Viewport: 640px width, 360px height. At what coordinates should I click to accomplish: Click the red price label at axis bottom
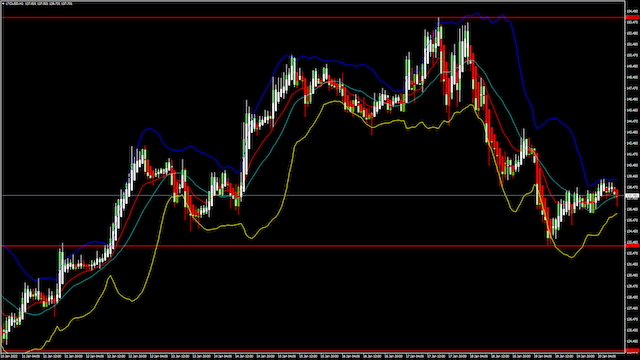(632, 351)
